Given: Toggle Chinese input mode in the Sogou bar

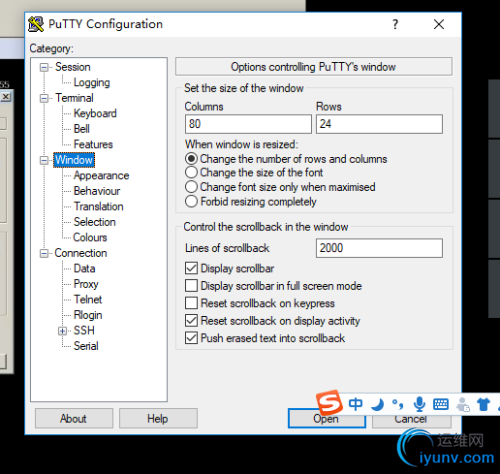Looking at the screenshot, I should coord(355,404).
